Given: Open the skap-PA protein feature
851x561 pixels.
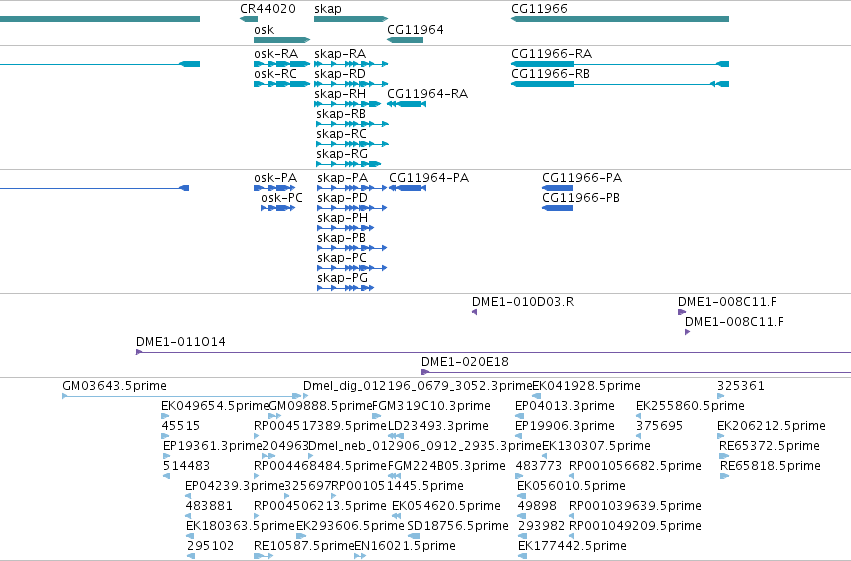Looking at the screenshot, I should tap(352, 188).
